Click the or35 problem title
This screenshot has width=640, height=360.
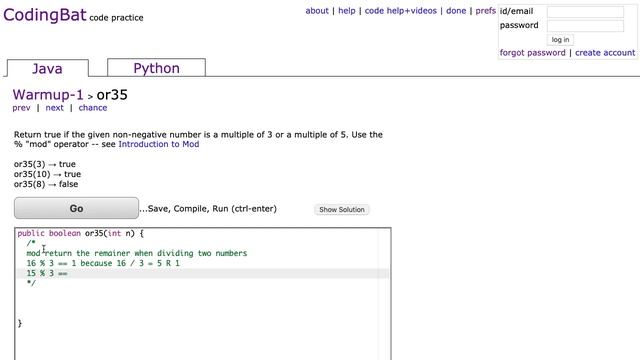(x=112, y=95)
